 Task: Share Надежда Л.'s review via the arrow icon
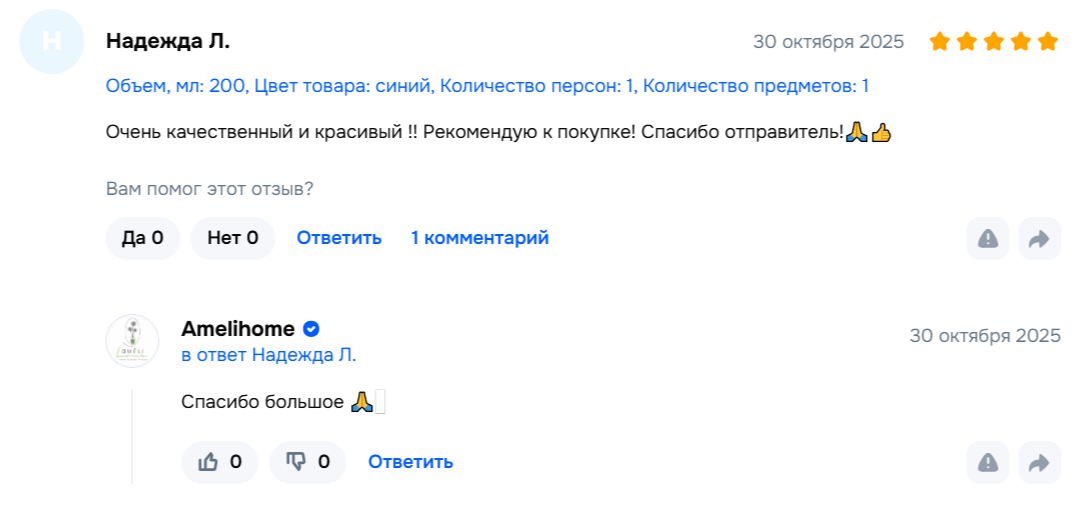[x=1039, y=238]
